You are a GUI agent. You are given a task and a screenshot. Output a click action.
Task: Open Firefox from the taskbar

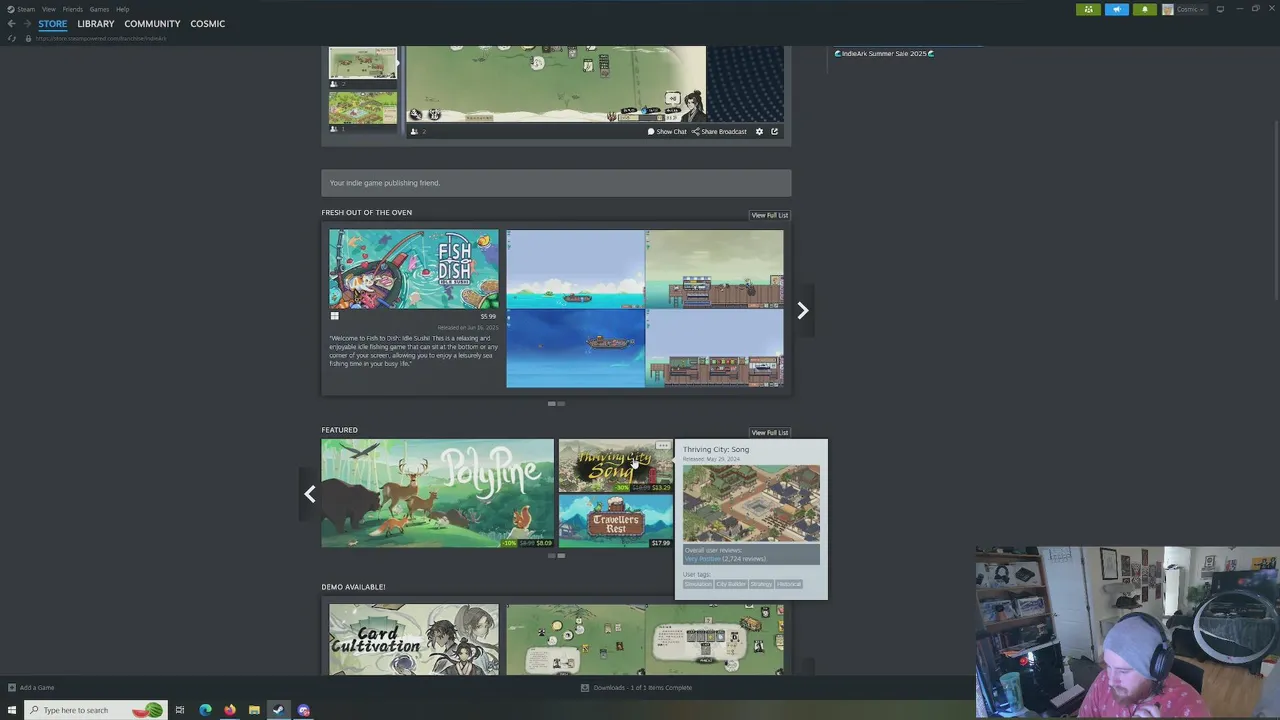coord(230,710)
